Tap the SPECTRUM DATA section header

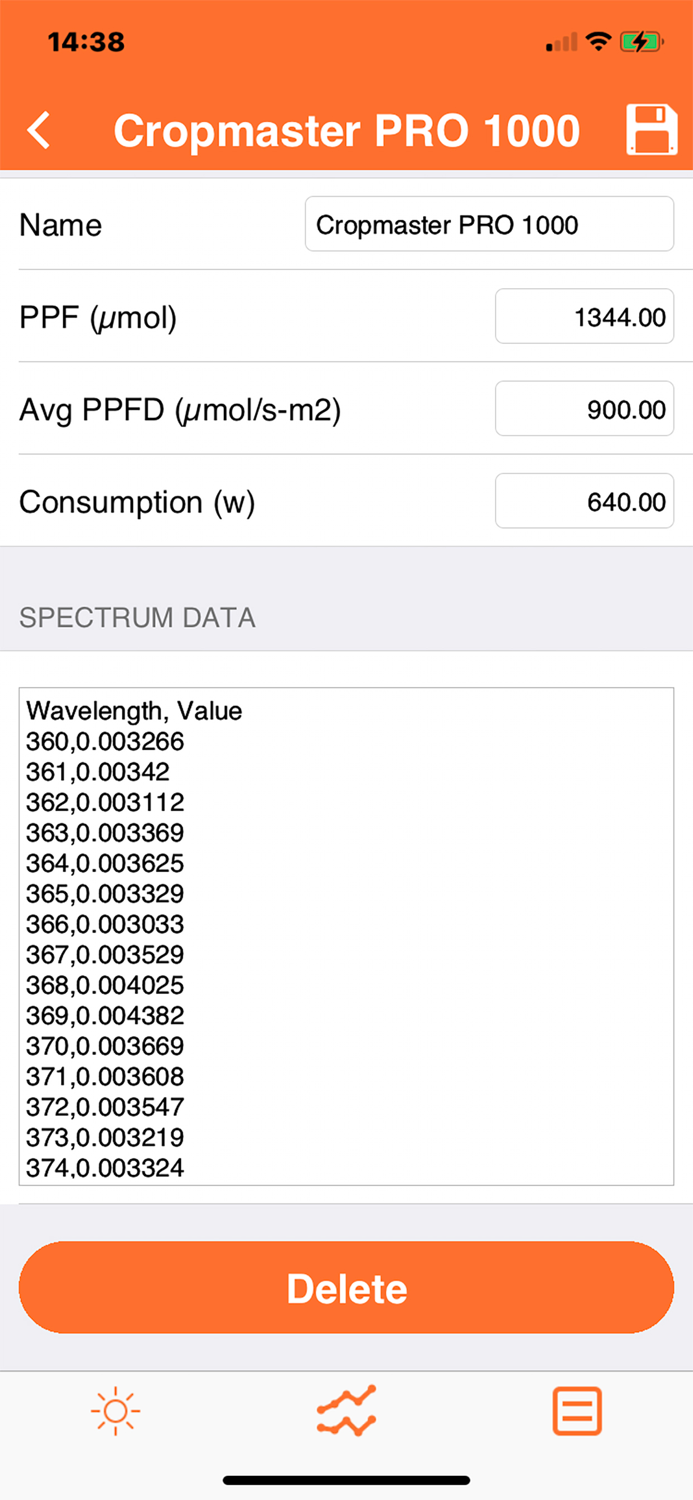(137, 617)
